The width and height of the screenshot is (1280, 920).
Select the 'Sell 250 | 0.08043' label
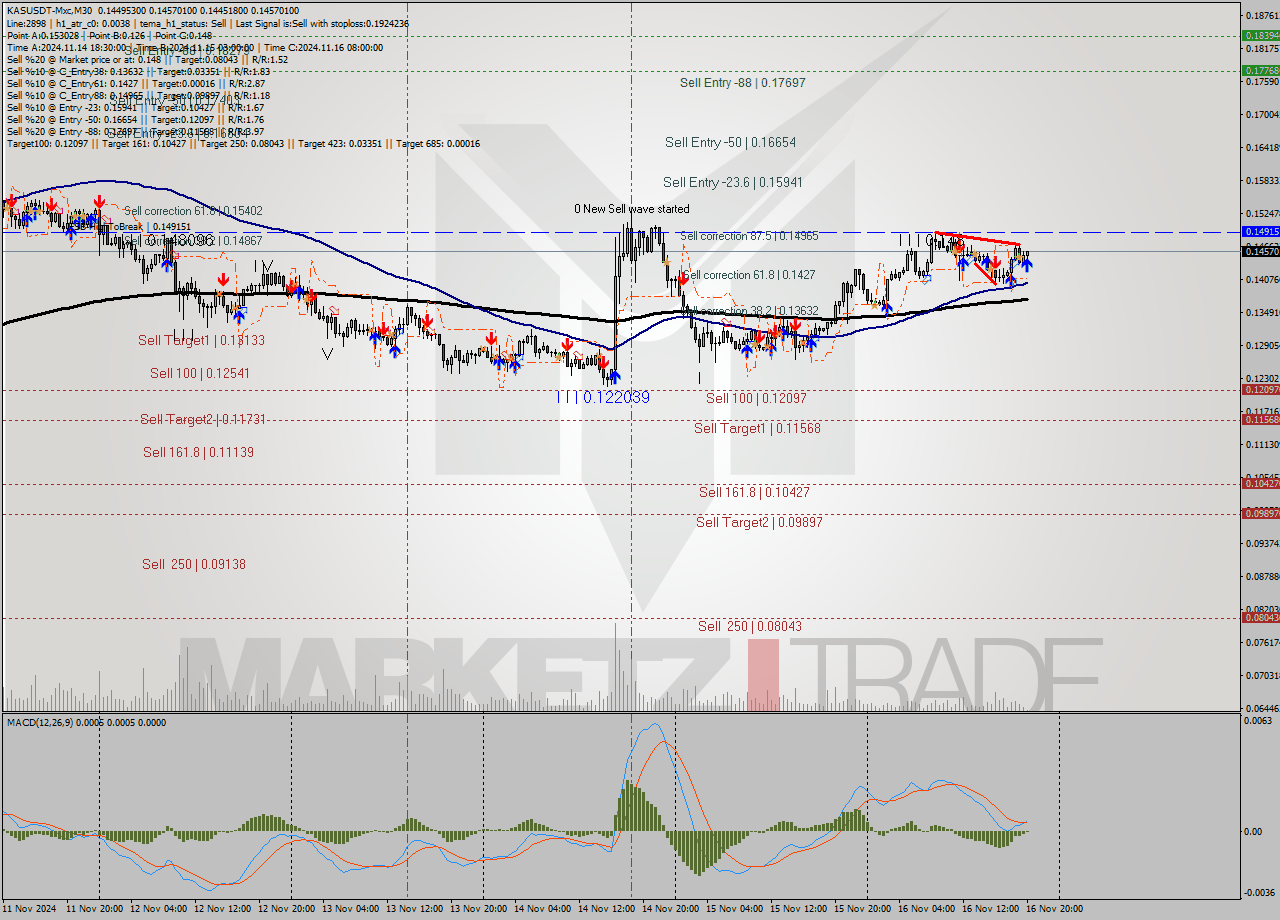750,626
